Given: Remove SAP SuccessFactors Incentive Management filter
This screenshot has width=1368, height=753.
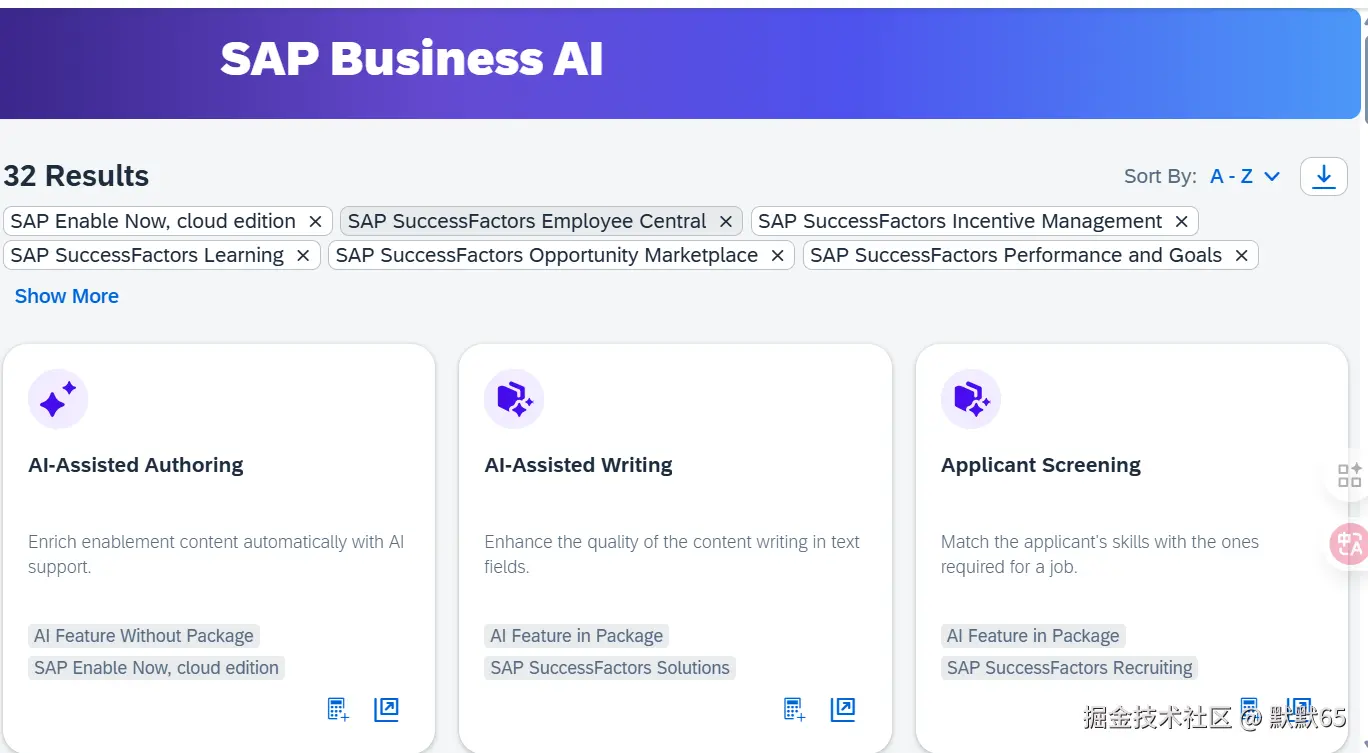Looking at the screenshot, I should pos(1181,222).
